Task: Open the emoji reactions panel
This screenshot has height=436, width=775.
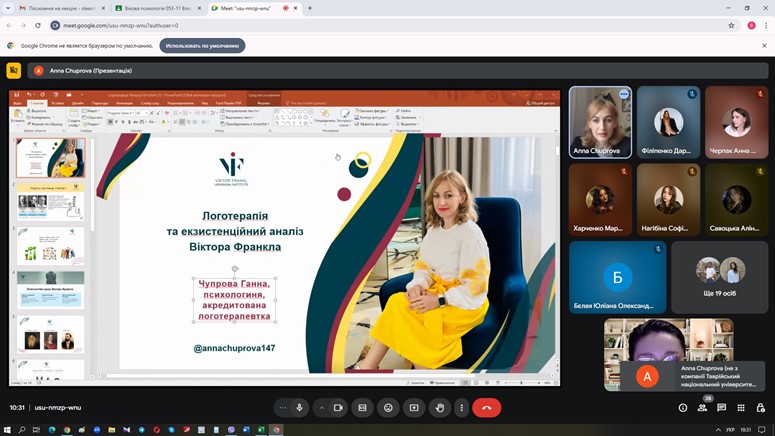Action: point(388,408)
